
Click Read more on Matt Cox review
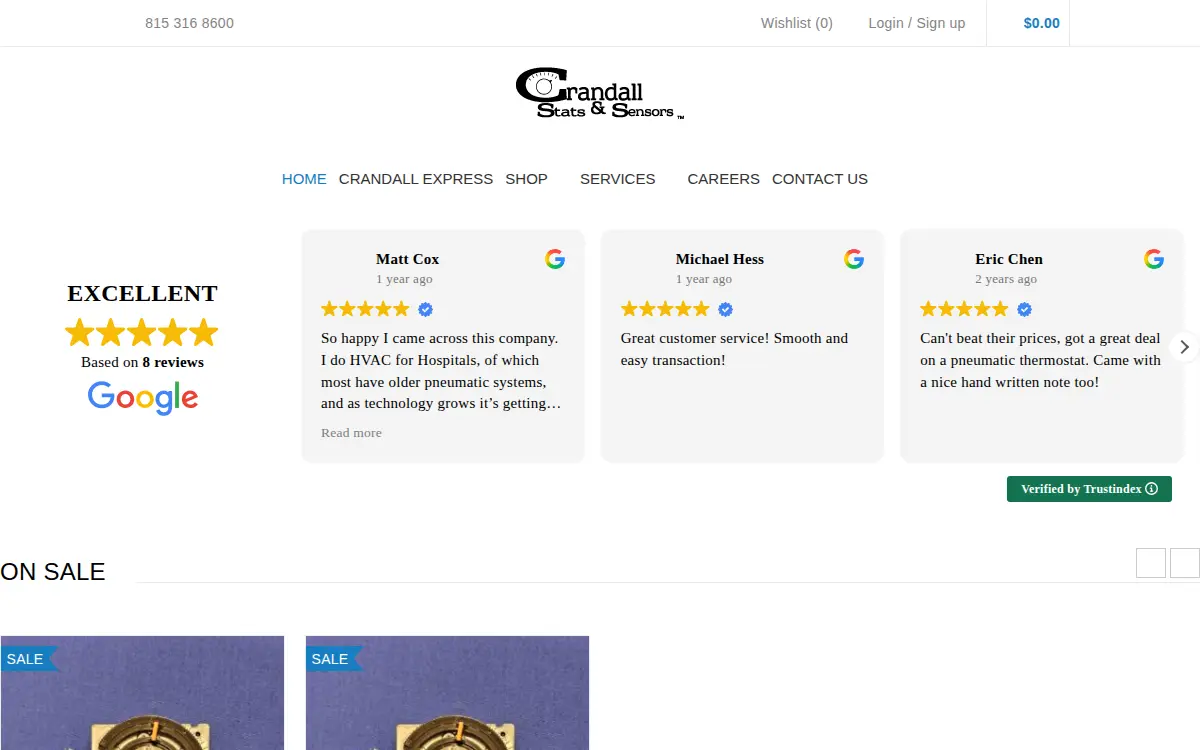point(351,433)
